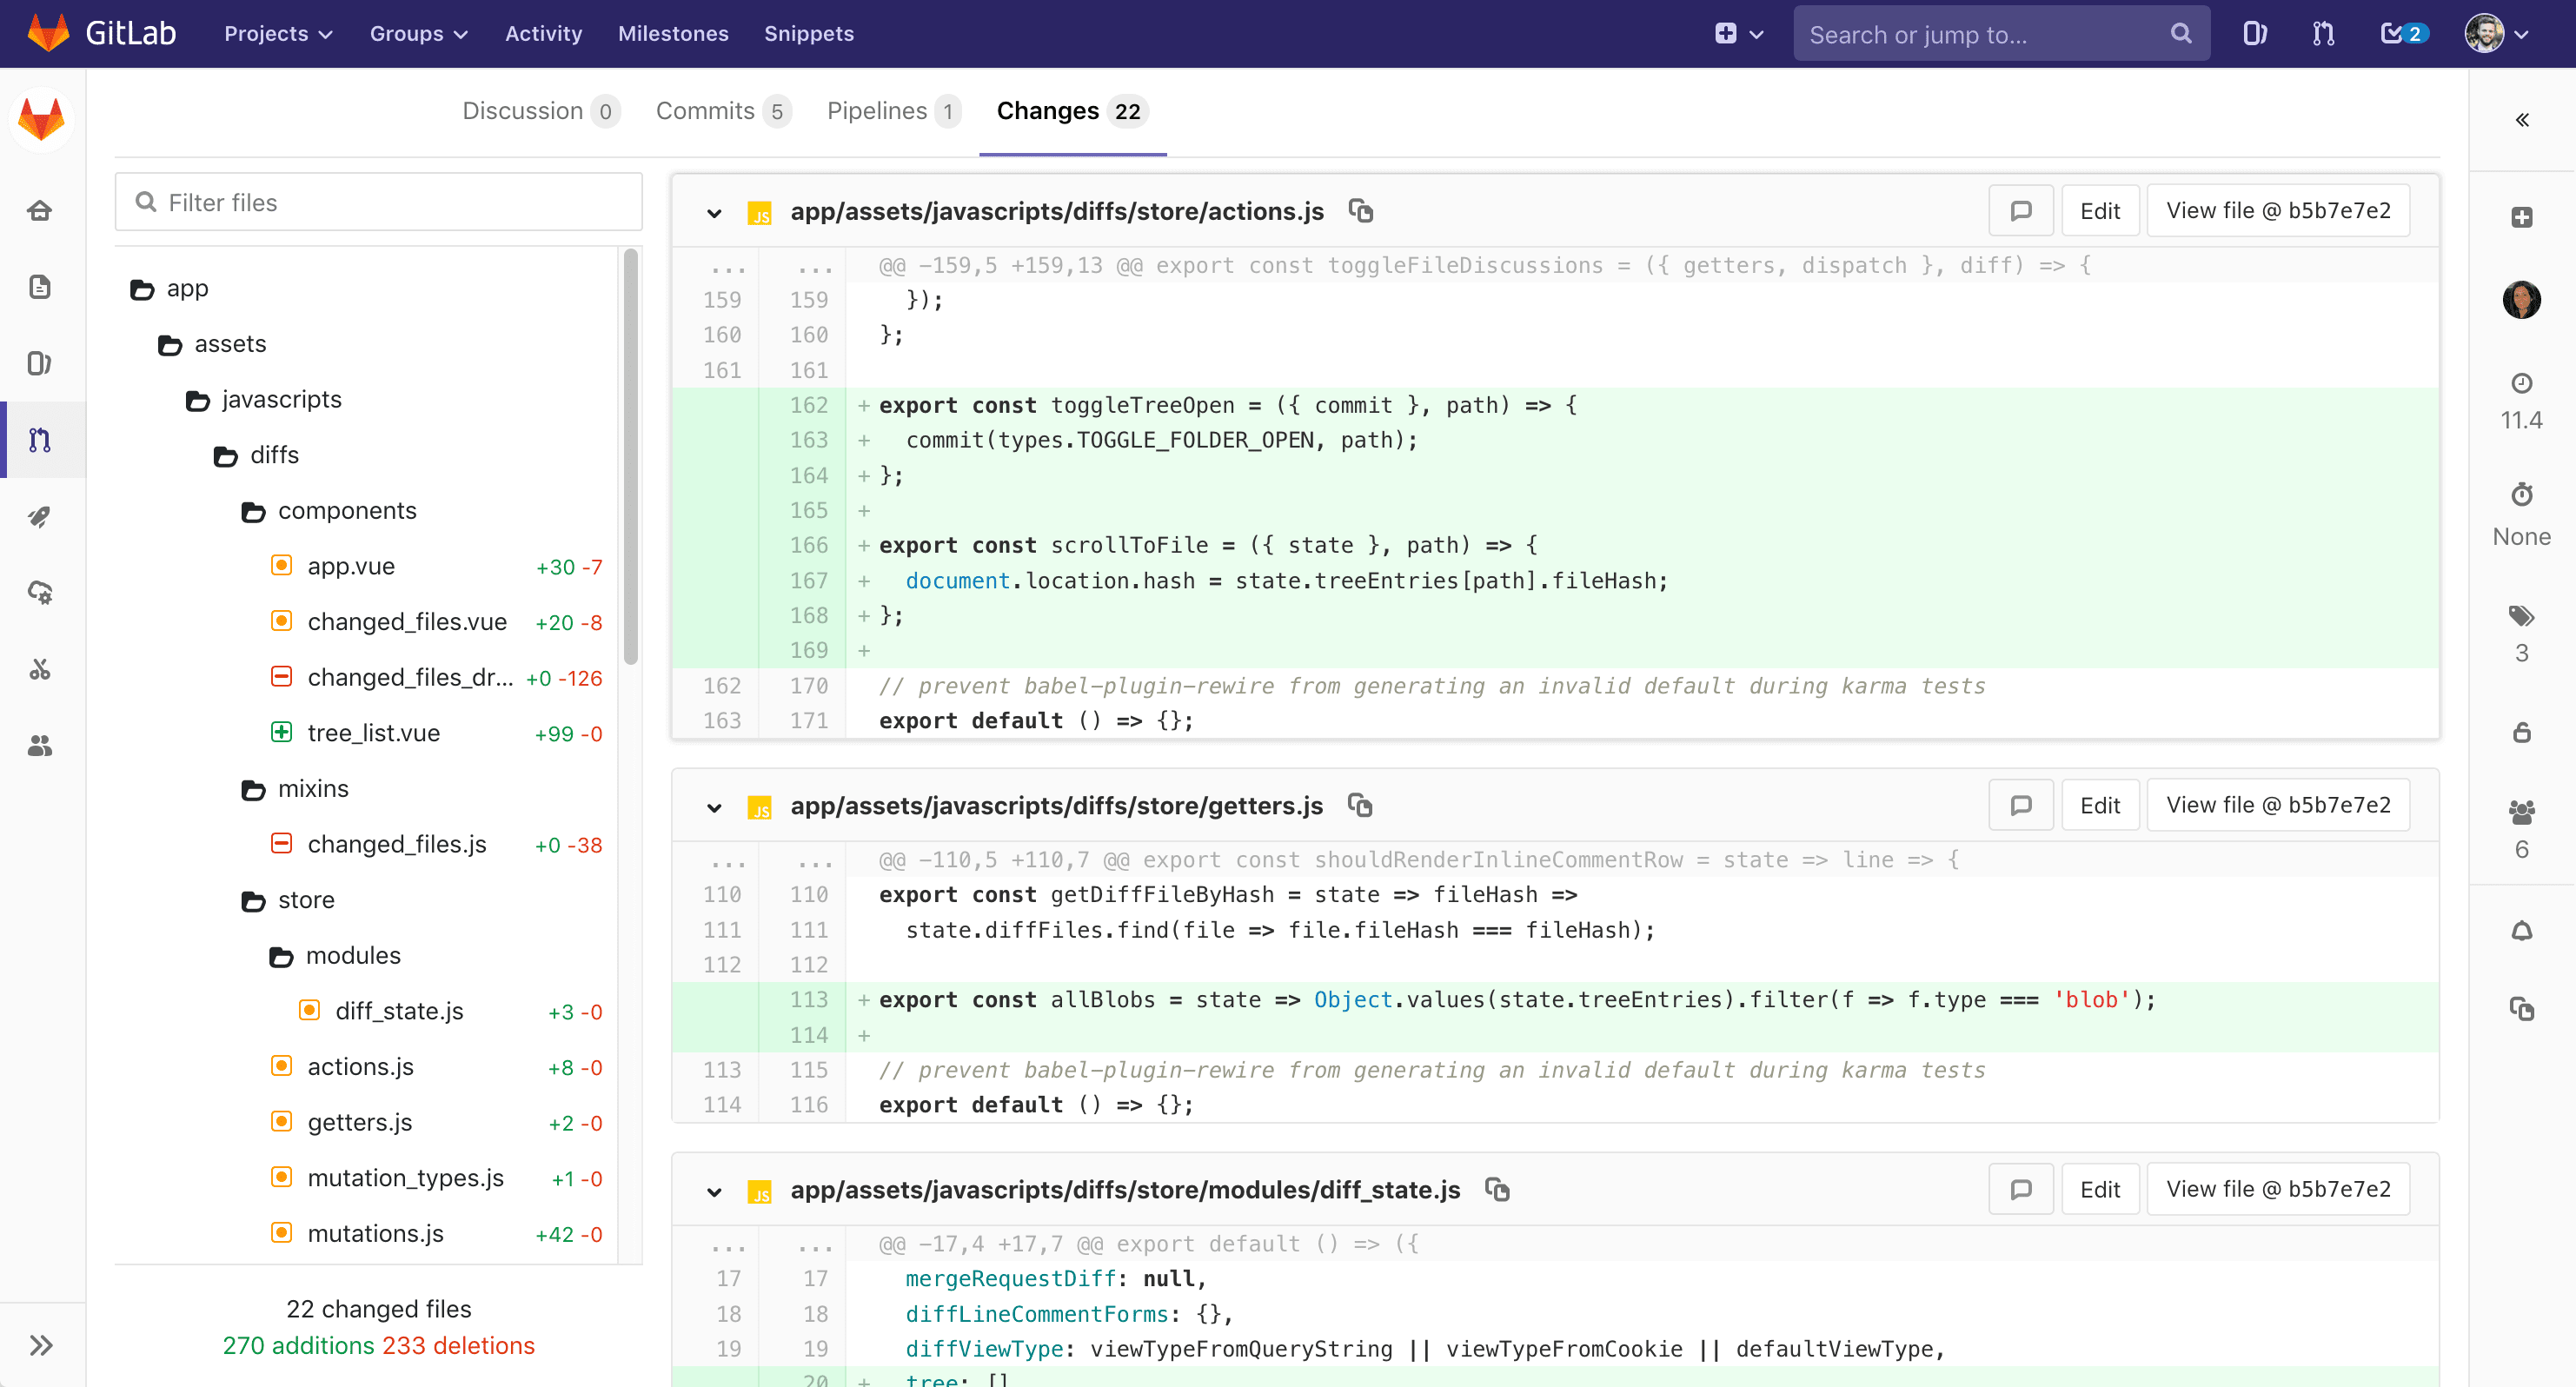The image size is (2576, 1387).
Task: Open the Projects dropdown menu
Action: coord(277,33)
